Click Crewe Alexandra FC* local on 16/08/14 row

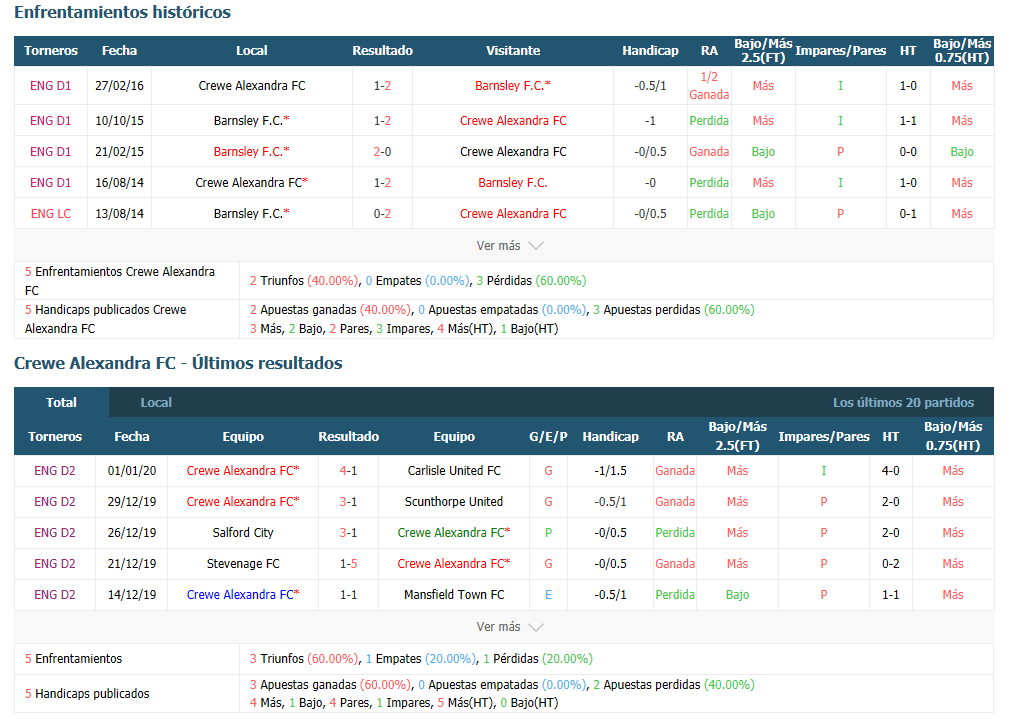pos(251,182)
